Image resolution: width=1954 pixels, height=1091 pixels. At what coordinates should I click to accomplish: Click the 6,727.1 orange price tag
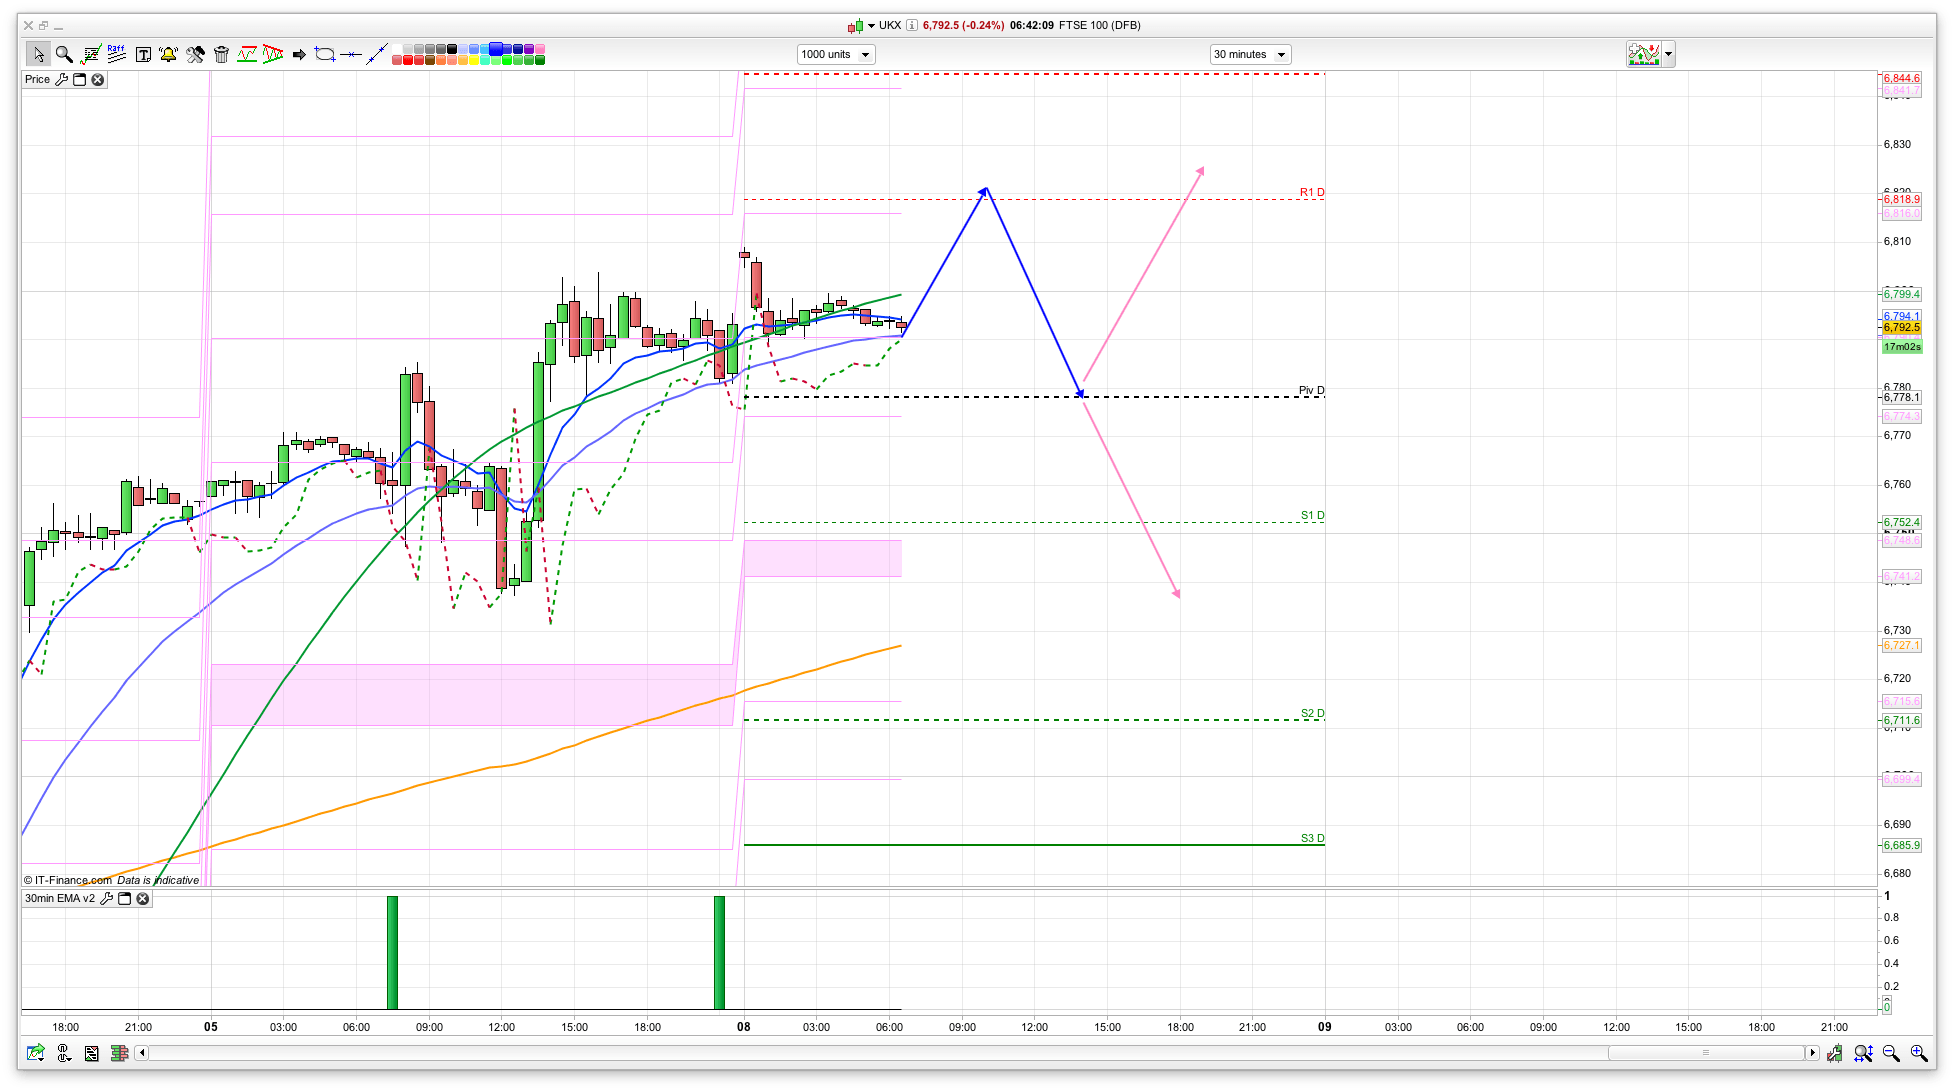[1901, 645]
